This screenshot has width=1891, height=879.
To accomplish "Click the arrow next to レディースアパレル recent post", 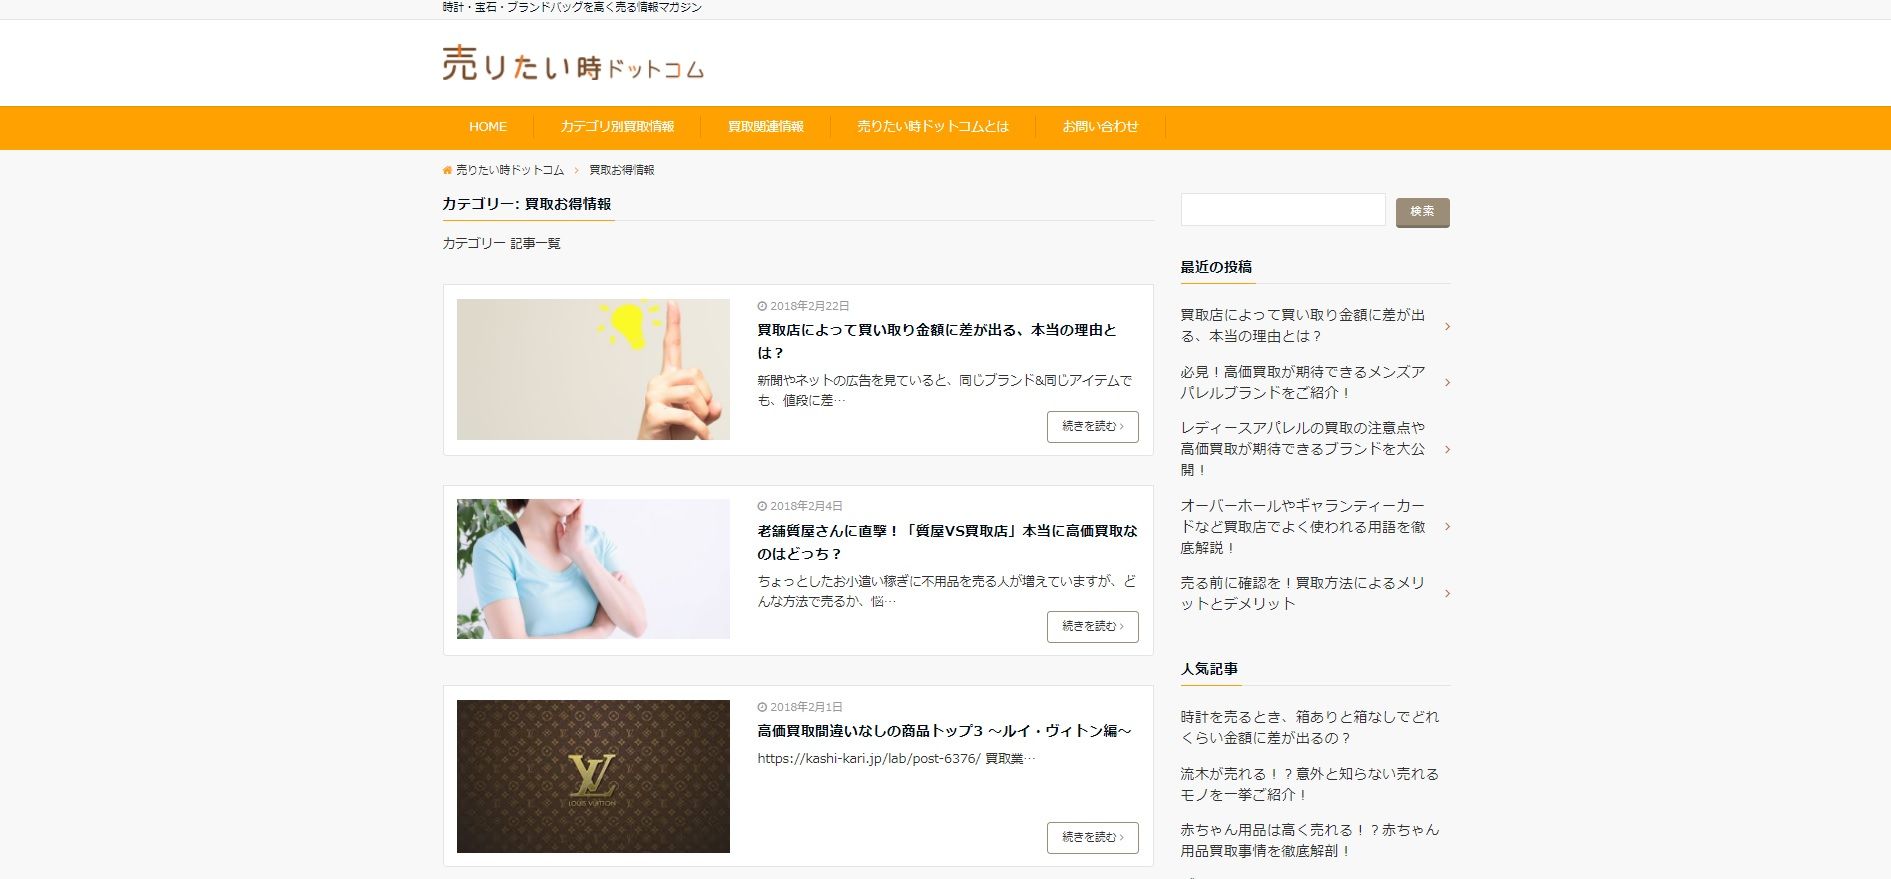I will [x=1447, y=449].
